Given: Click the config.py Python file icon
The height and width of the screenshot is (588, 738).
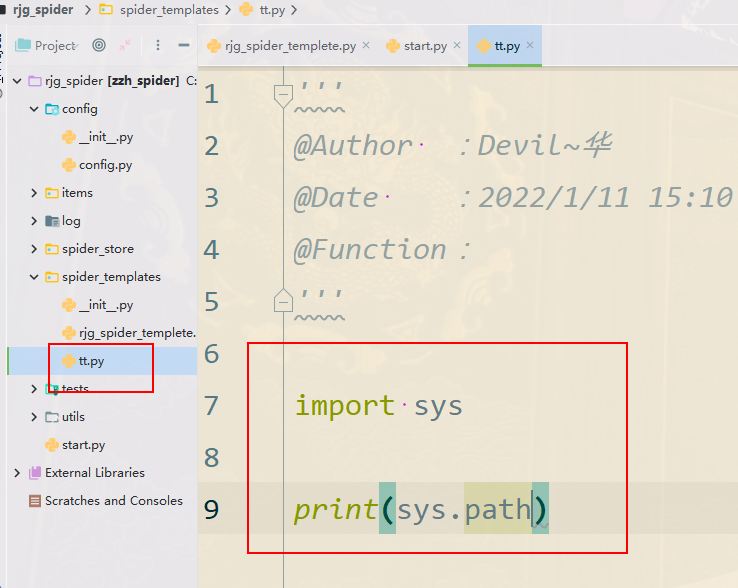Looking at the screenshot, I should pyautogui.click(x=68, y=165).
